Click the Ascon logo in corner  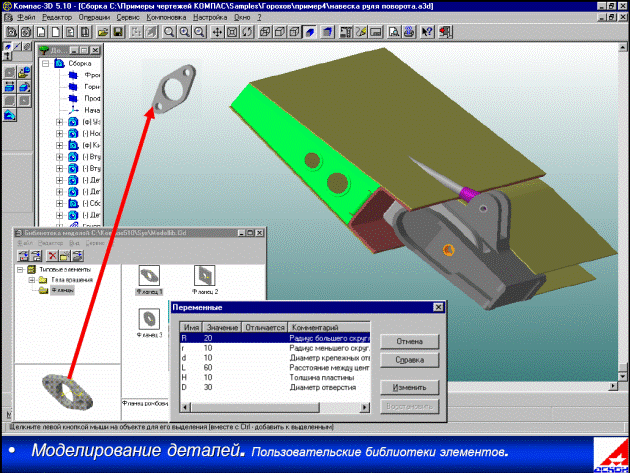click(611, 455)
